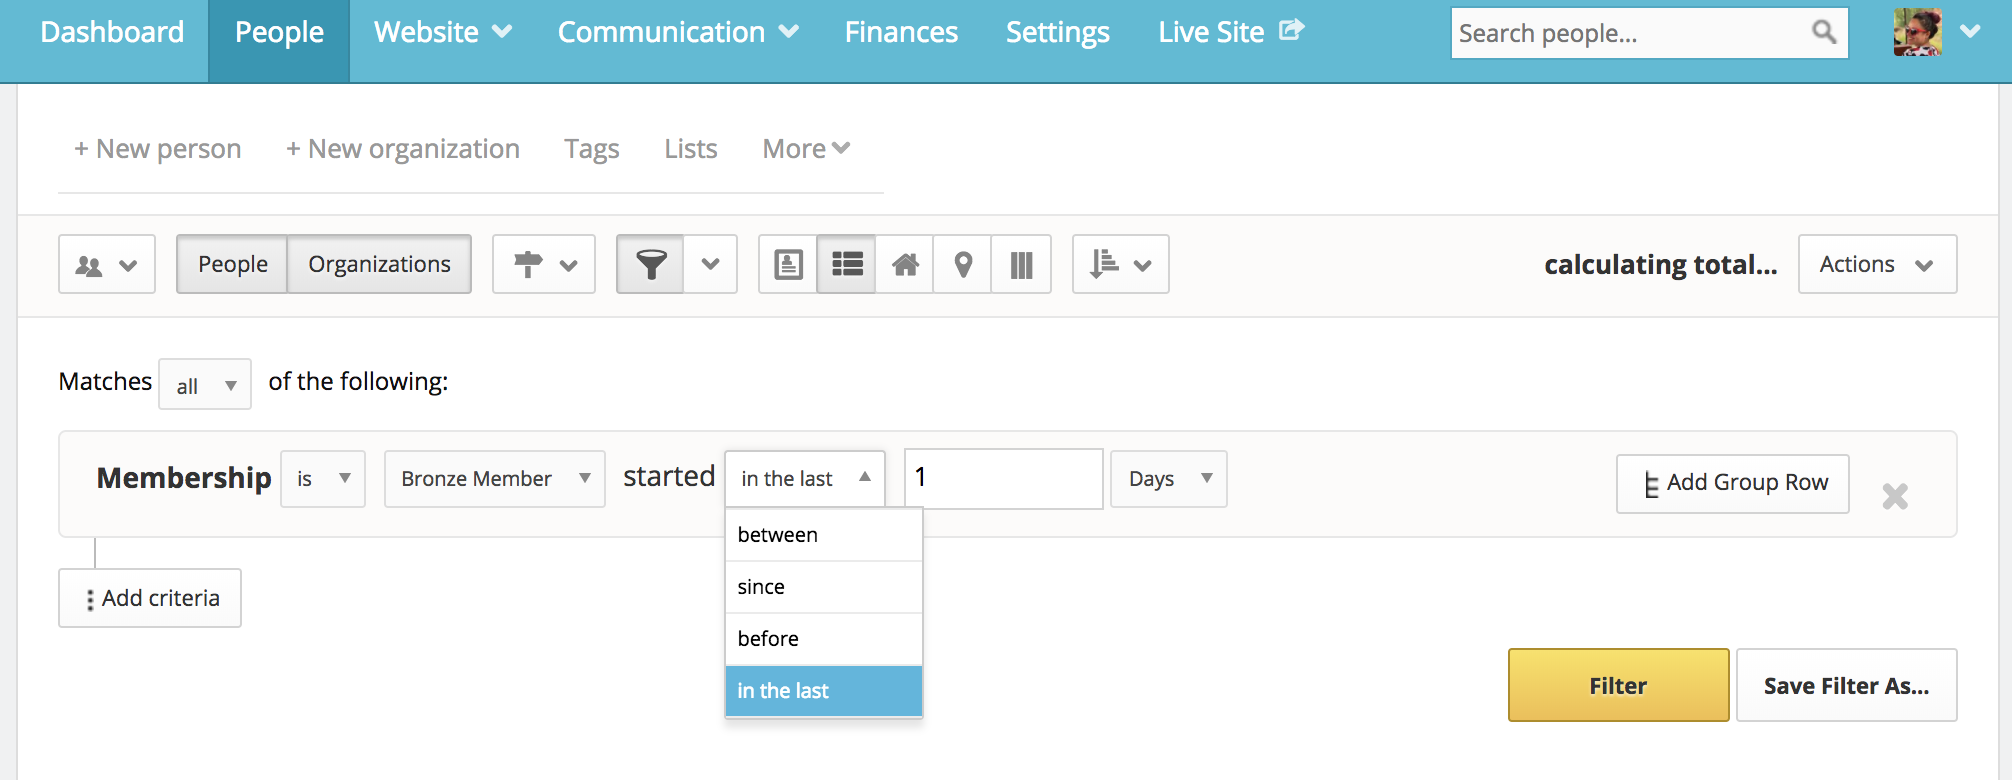Open the Finances tab
2012x780 pixels.
[901, 33]
